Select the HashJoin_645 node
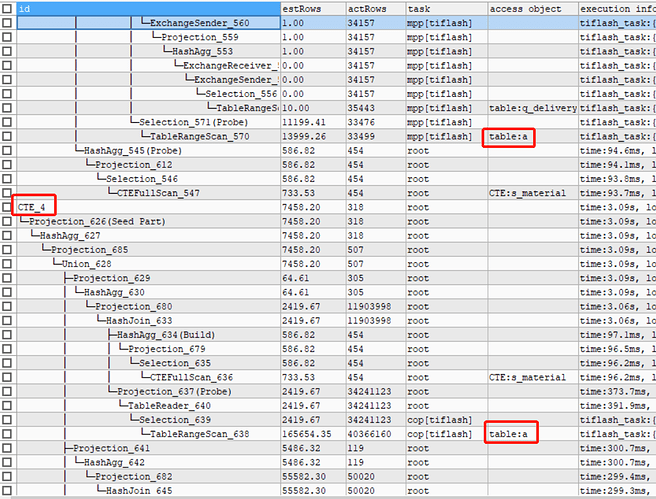This screenshot has height=499, width=656. coord(139,491)
